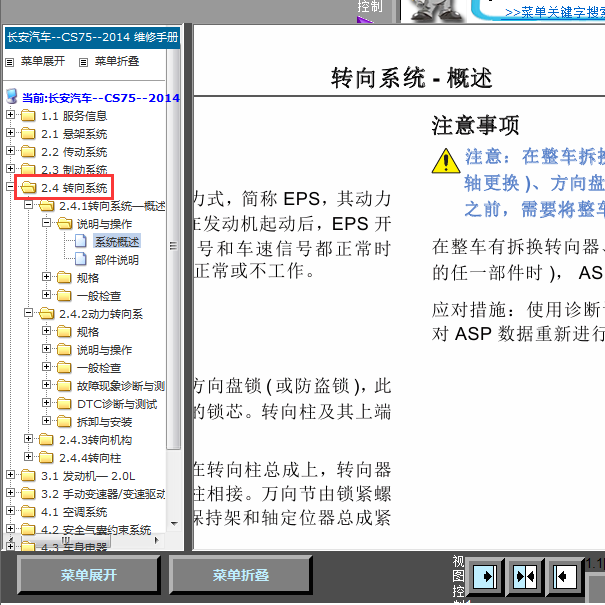605x605 pixels.
Task: Select the 部件说明 tree item
Action: [x=117, y=260]
